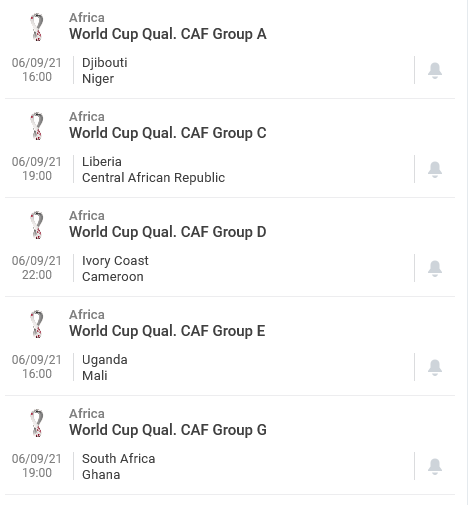Open World Cup Qual. CAF Group G heading
Image resolution: width=469 pixels, height=505 pixels.
coord(168,430)
